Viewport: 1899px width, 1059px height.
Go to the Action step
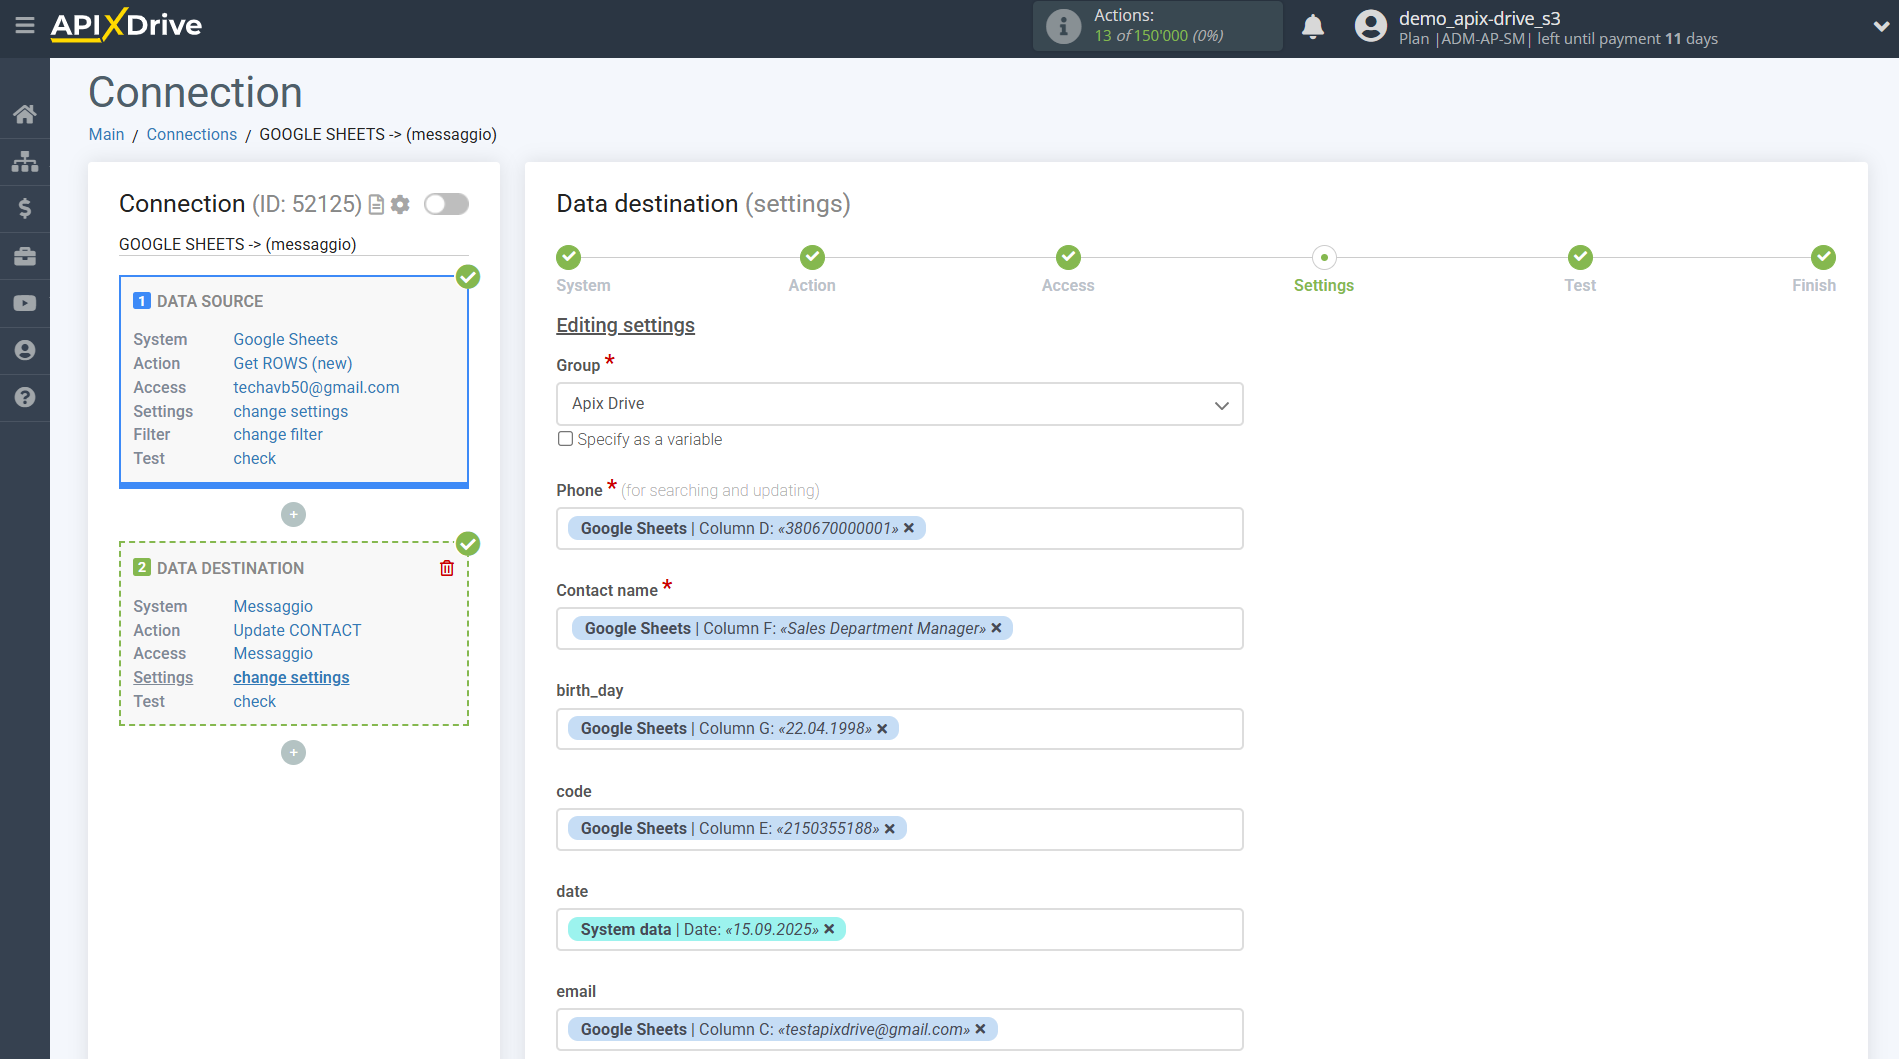click(812, 258)
